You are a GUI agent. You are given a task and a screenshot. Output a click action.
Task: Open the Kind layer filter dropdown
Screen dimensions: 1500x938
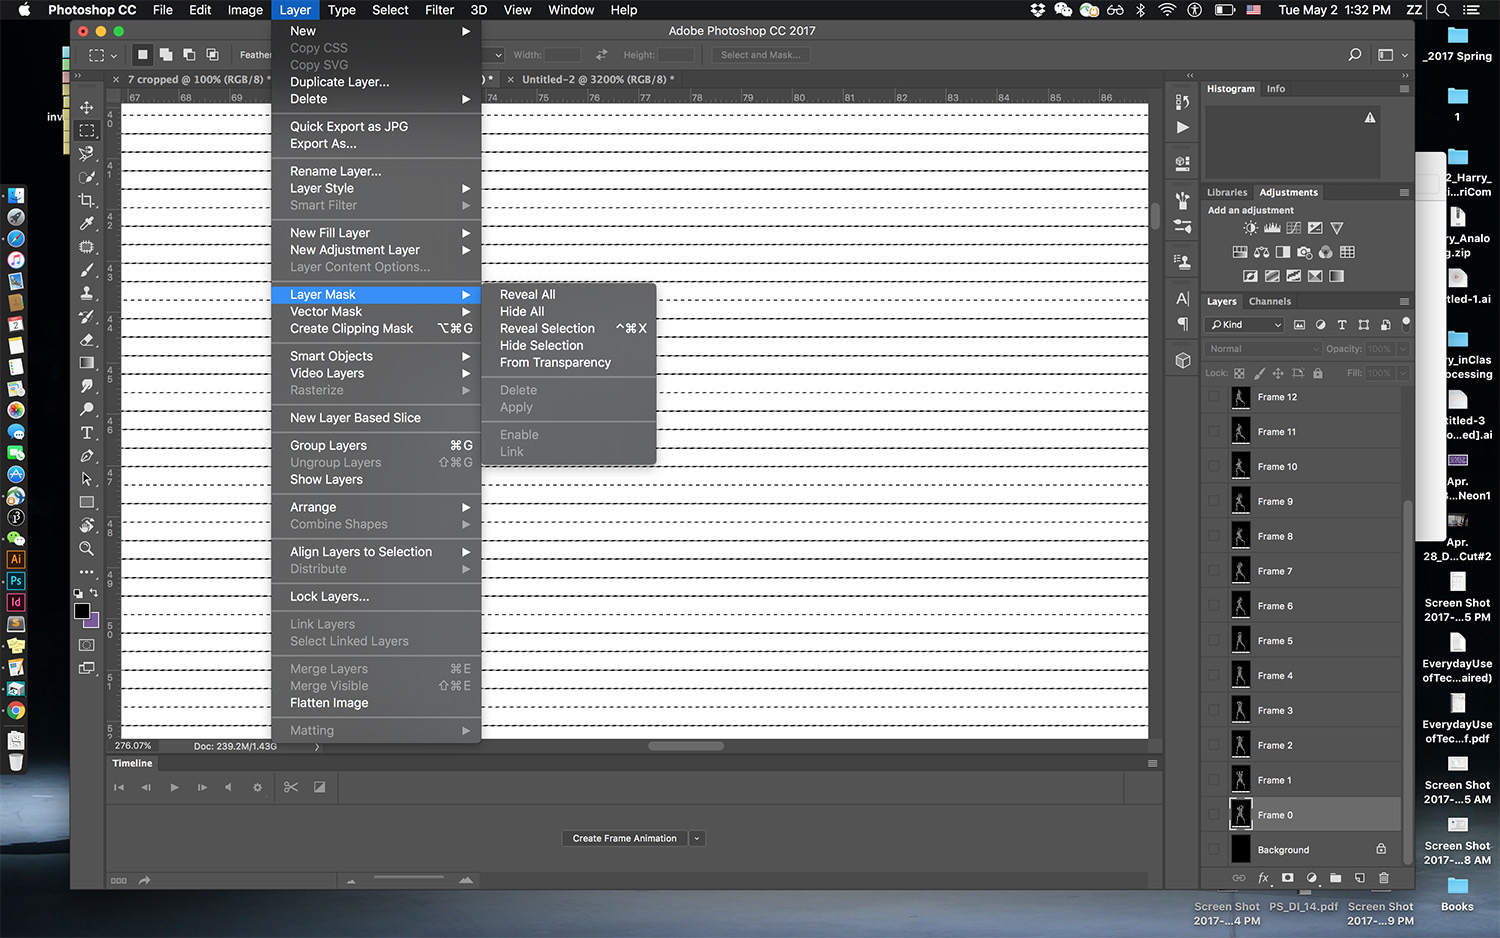[x=1246, y=324]
